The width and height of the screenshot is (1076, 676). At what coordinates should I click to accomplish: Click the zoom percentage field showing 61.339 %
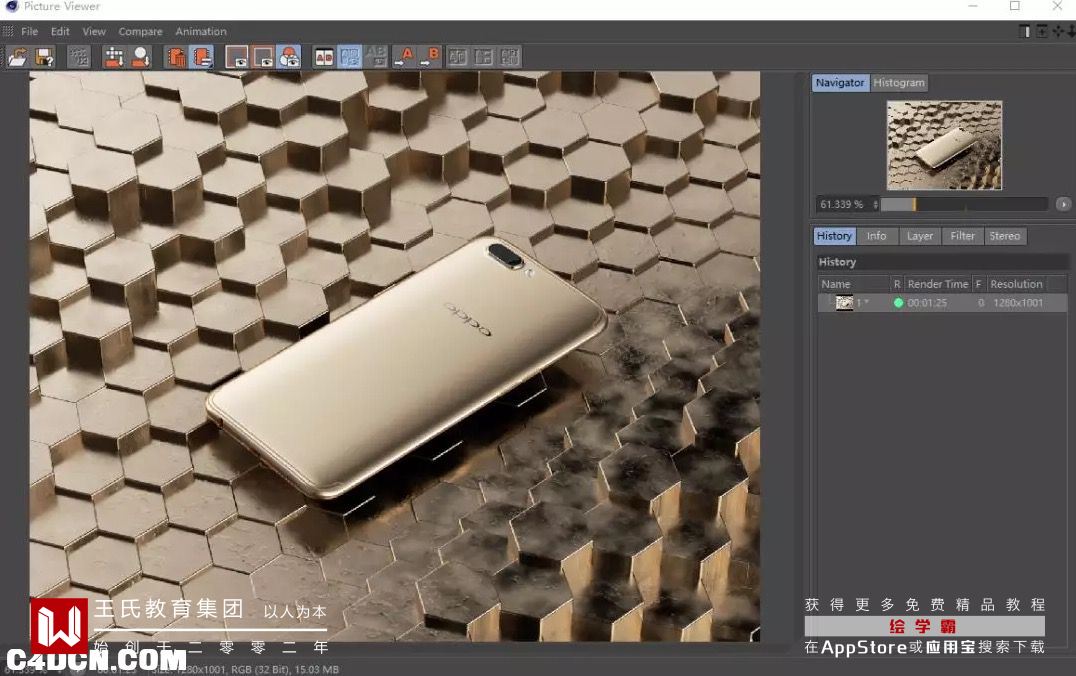pos(843,205)
